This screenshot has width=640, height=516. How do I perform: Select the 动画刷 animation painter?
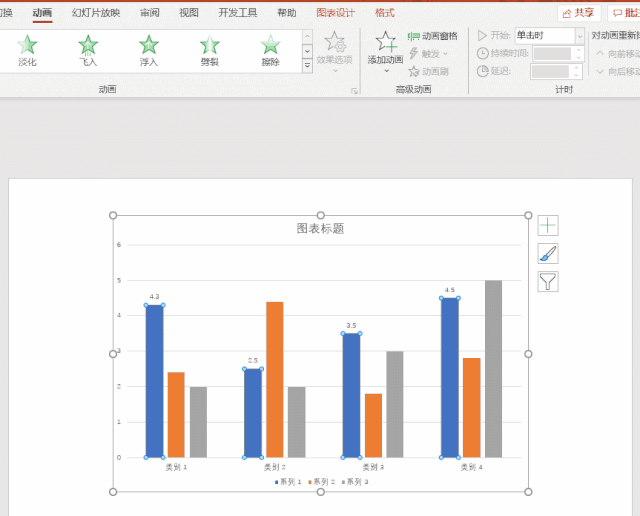(429, 71)
